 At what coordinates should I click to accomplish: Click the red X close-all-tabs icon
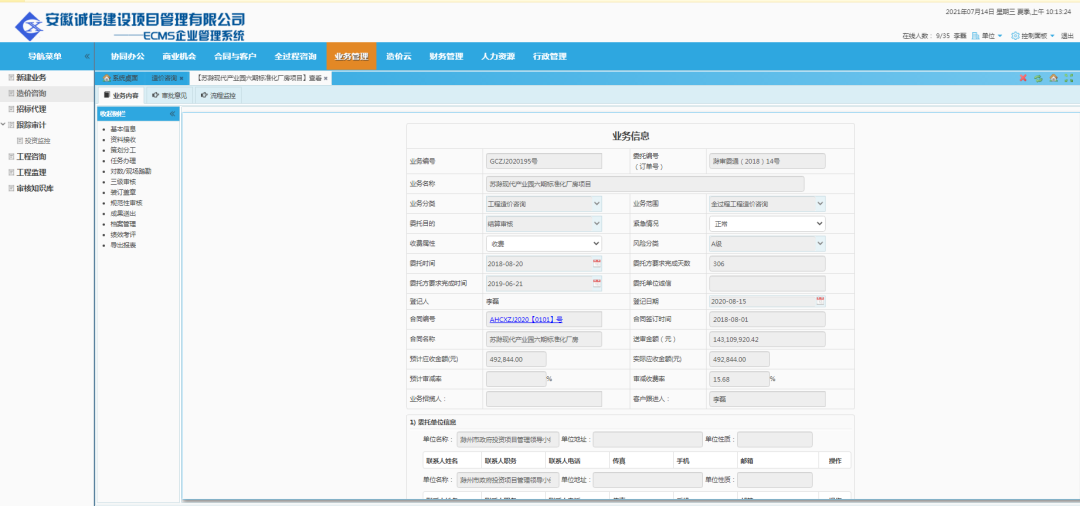[1023, 78]
